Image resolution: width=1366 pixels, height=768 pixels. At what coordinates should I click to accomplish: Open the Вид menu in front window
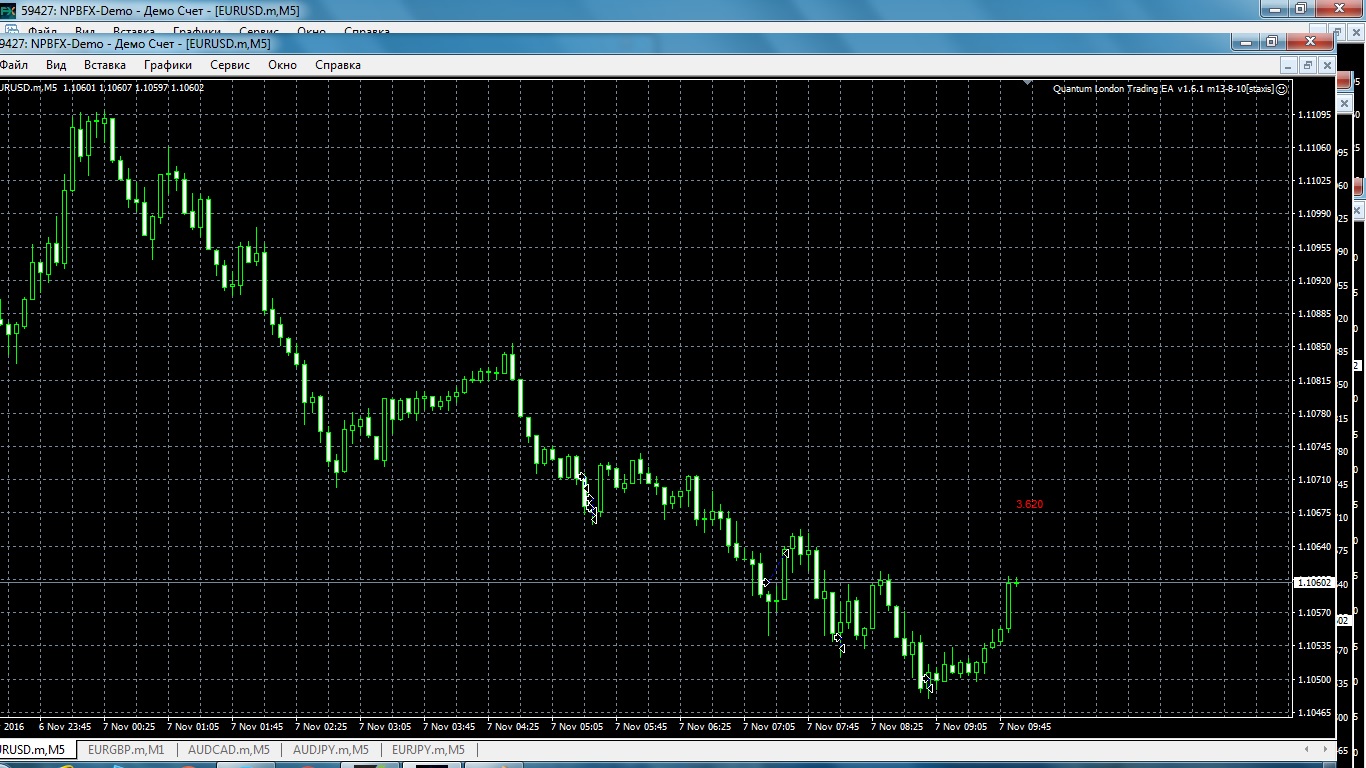click(x=56, y=65)
